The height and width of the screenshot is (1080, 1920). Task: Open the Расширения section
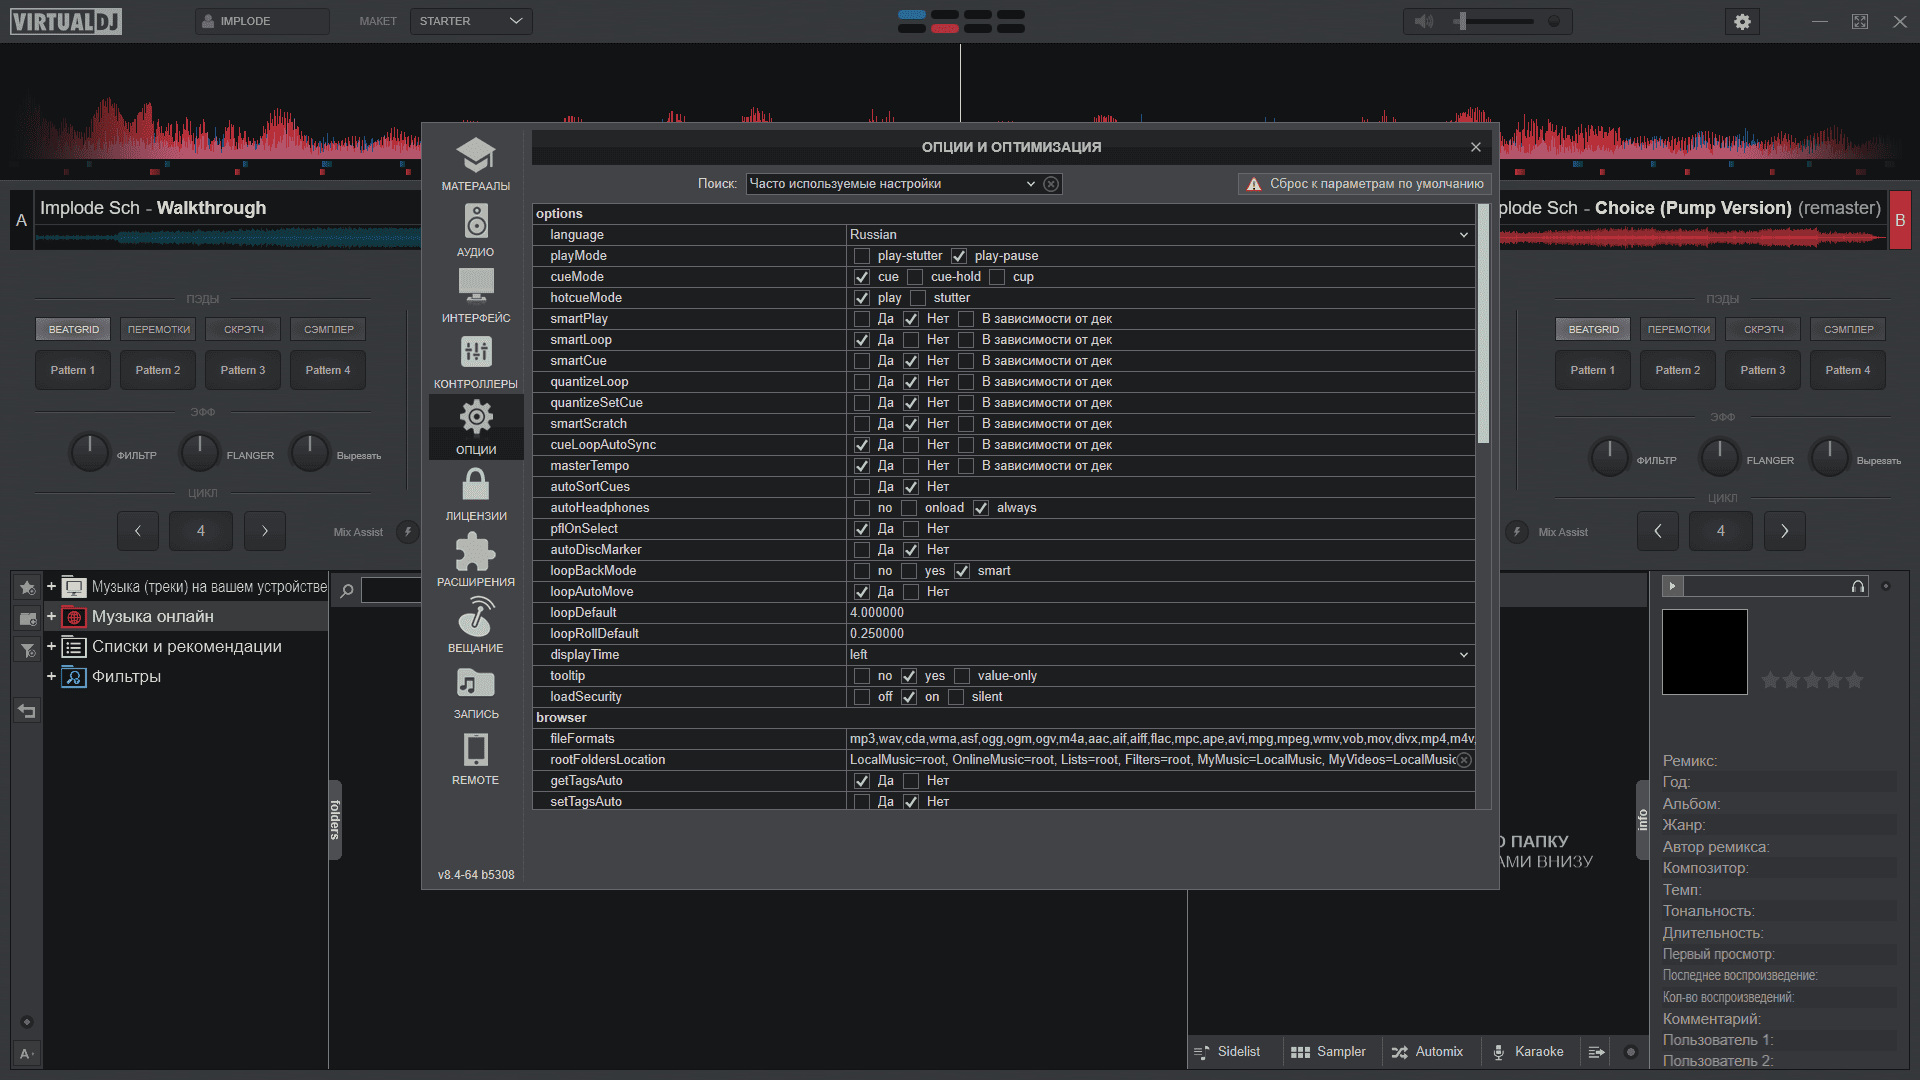[476, 560]
